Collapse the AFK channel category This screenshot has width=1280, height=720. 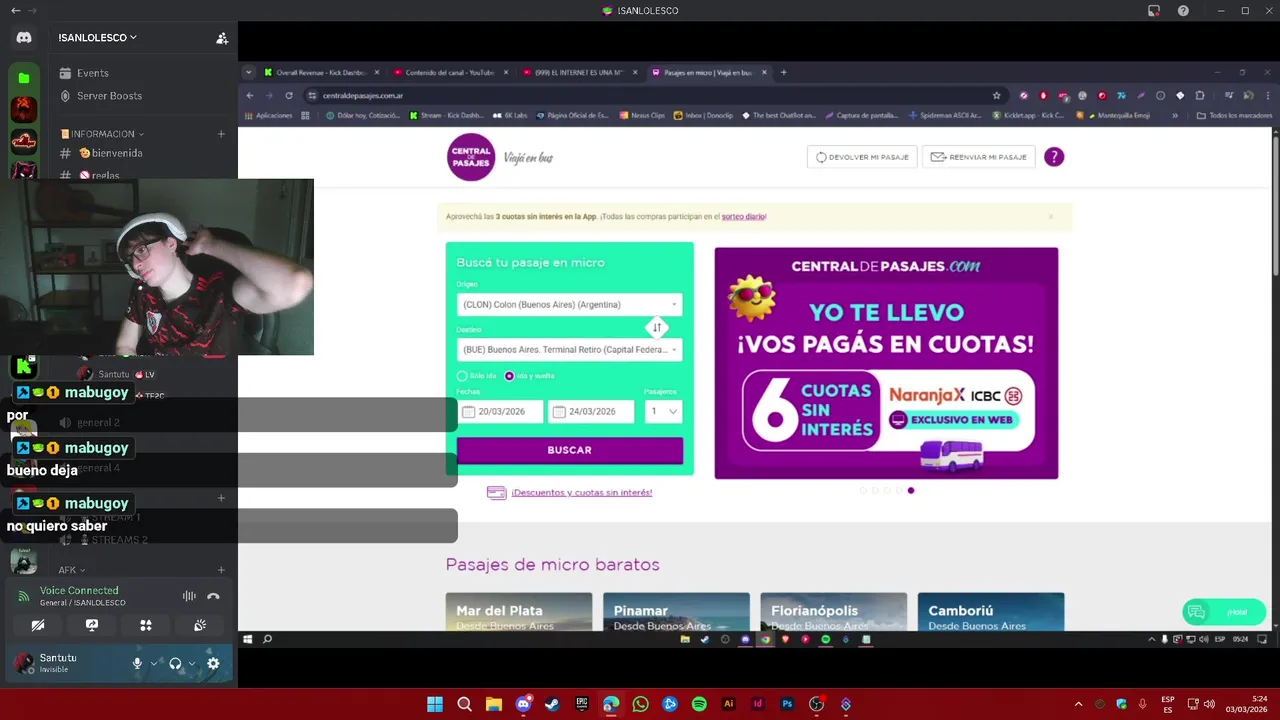pyautogui.click(x=70, y=570)
